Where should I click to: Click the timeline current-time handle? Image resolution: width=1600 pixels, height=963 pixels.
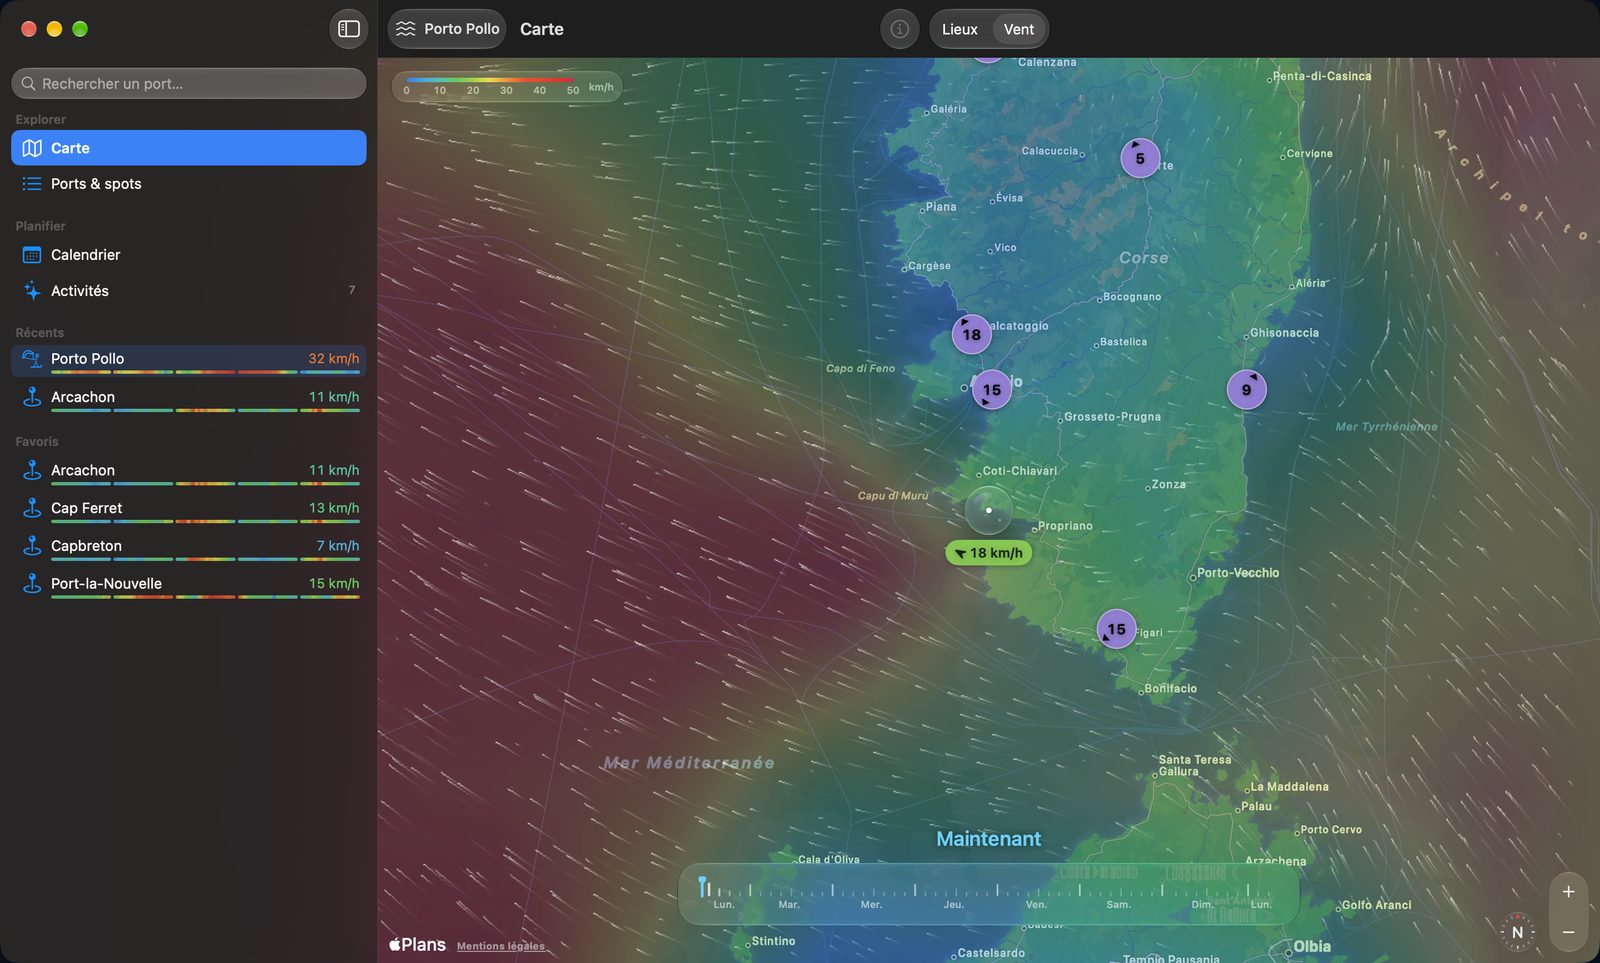(703, 886)
